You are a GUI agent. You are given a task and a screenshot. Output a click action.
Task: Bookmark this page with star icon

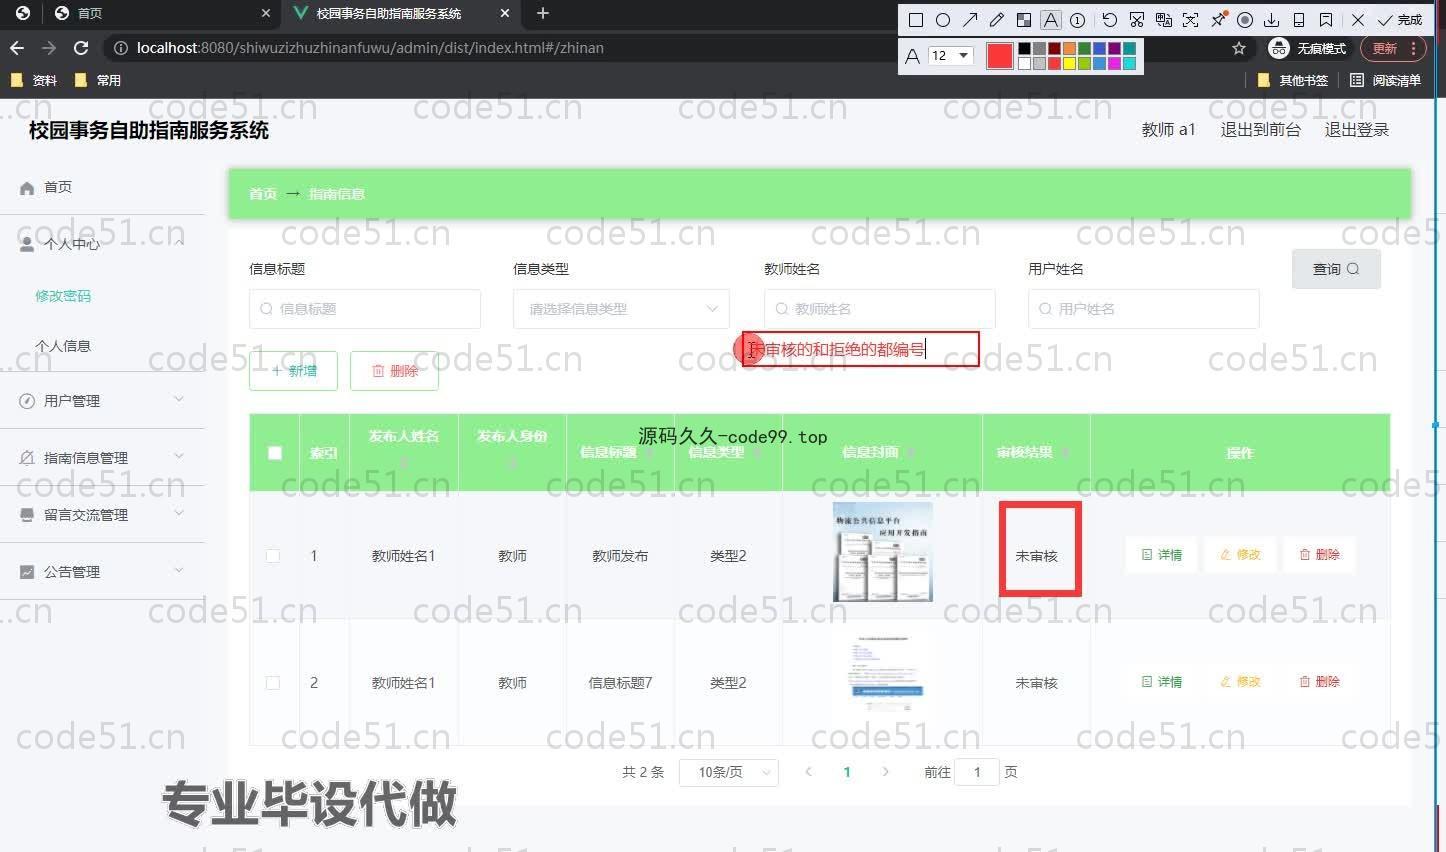coord(1239,48)
